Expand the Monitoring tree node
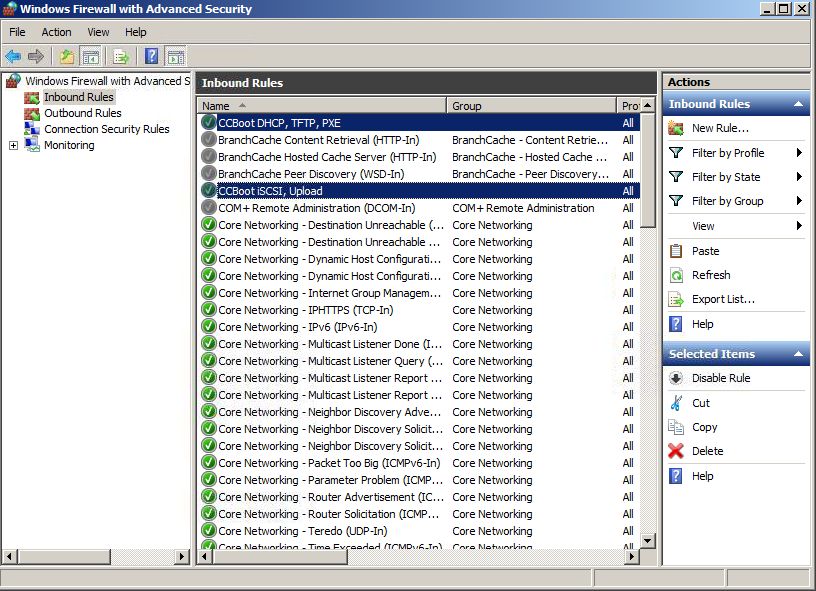816x591 pixels. [14, 145]
